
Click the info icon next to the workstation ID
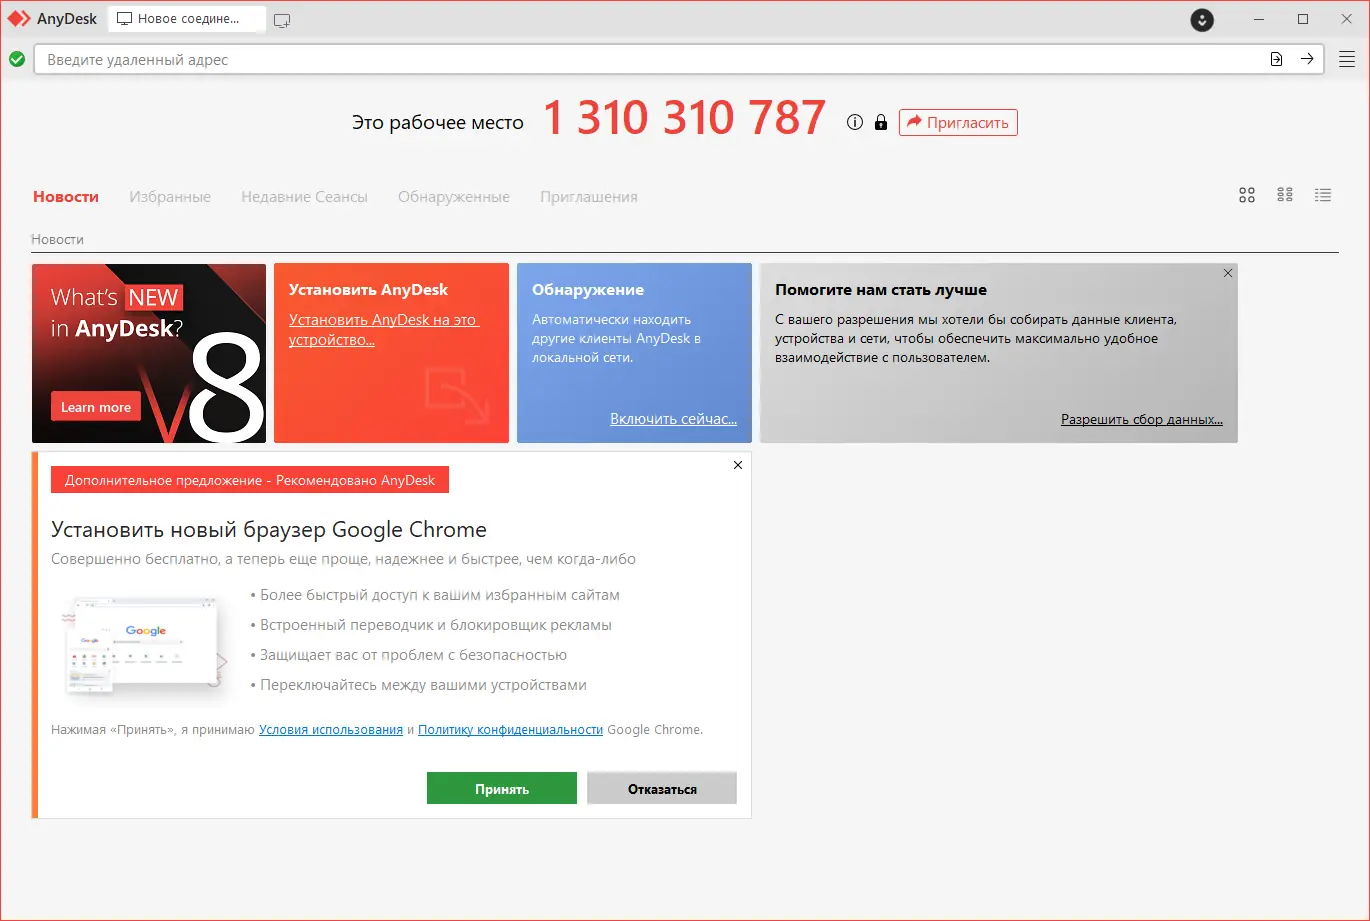coord(854,122)
